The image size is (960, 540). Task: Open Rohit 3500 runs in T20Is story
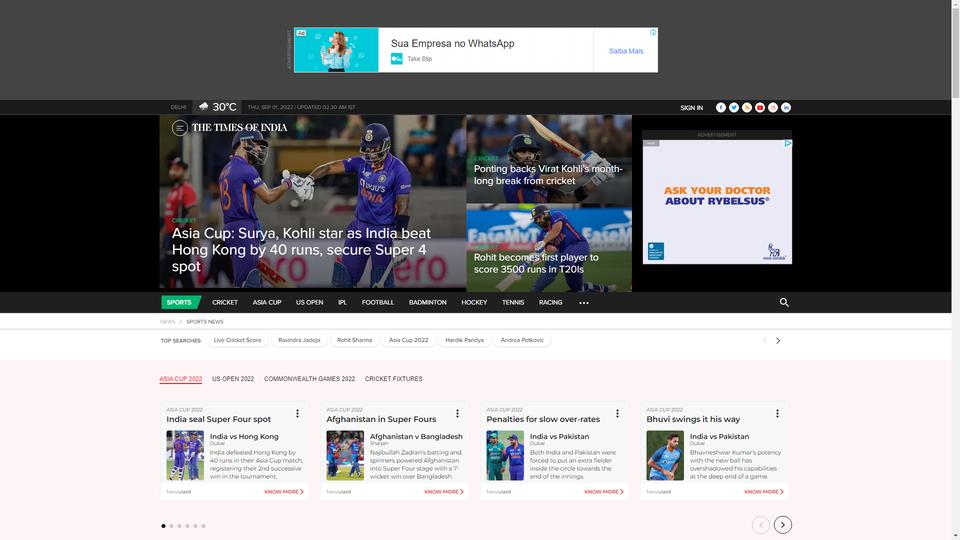[x=536, y=263]
